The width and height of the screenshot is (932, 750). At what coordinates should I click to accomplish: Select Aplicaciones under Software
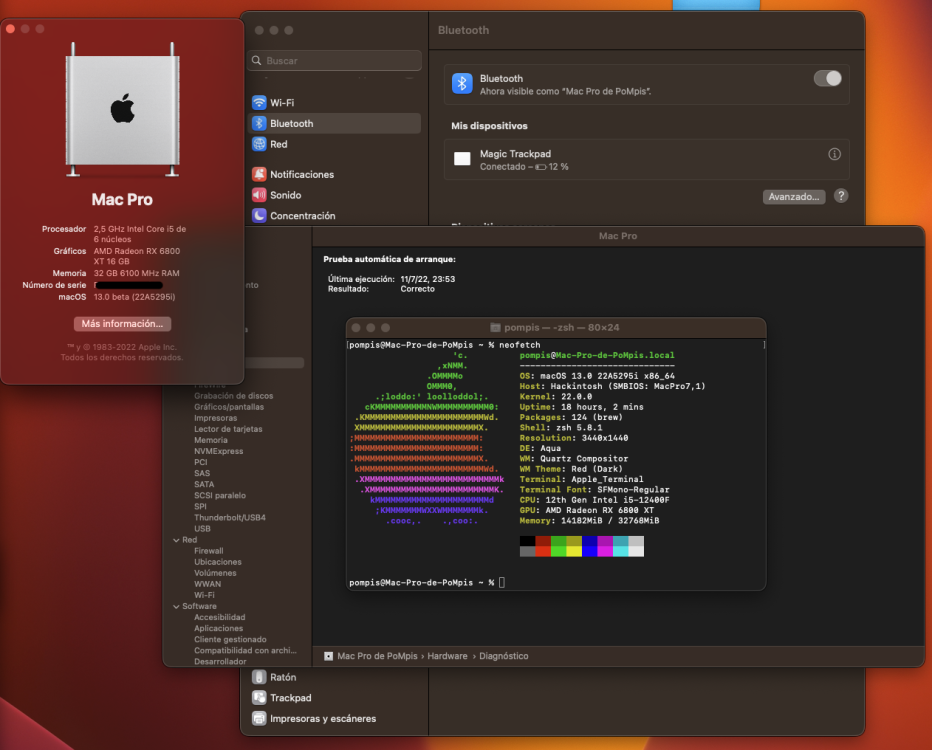tap(219, 629)
